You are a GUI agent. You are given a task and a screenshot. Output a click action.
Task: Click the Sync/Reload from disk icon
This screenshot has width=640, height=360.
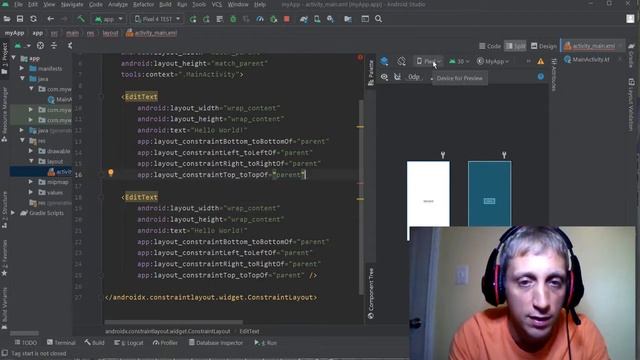pyautogui.click(x=33, y=19)
